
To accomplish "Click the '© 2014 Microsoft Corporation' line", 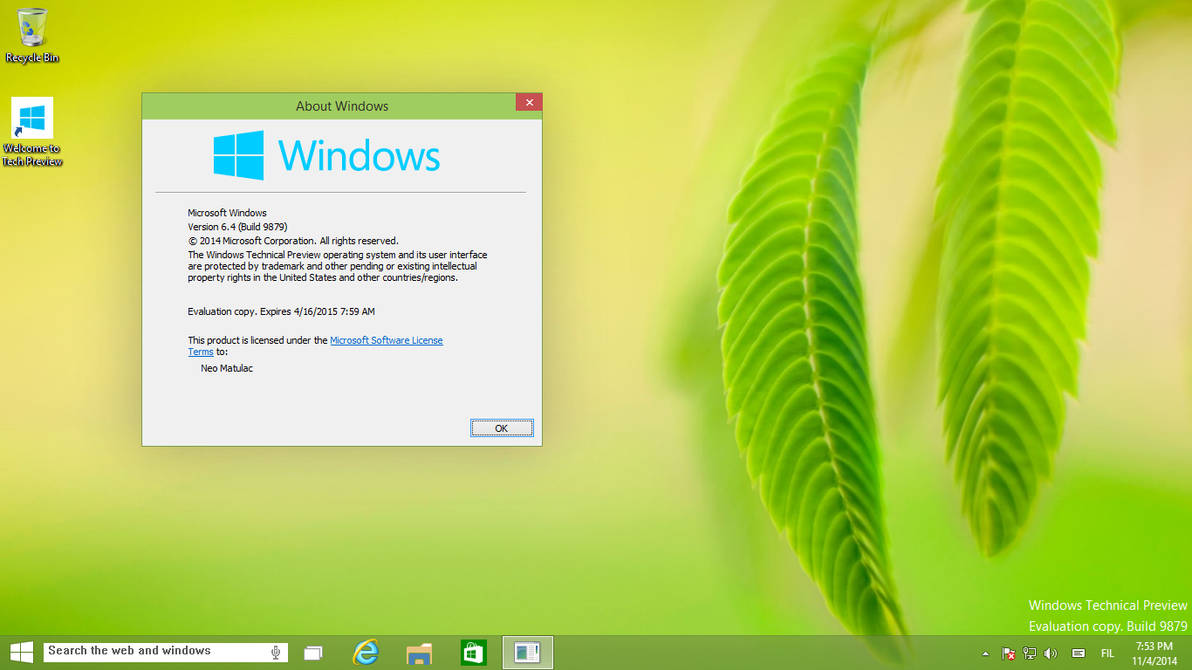I will click(293, 241).
